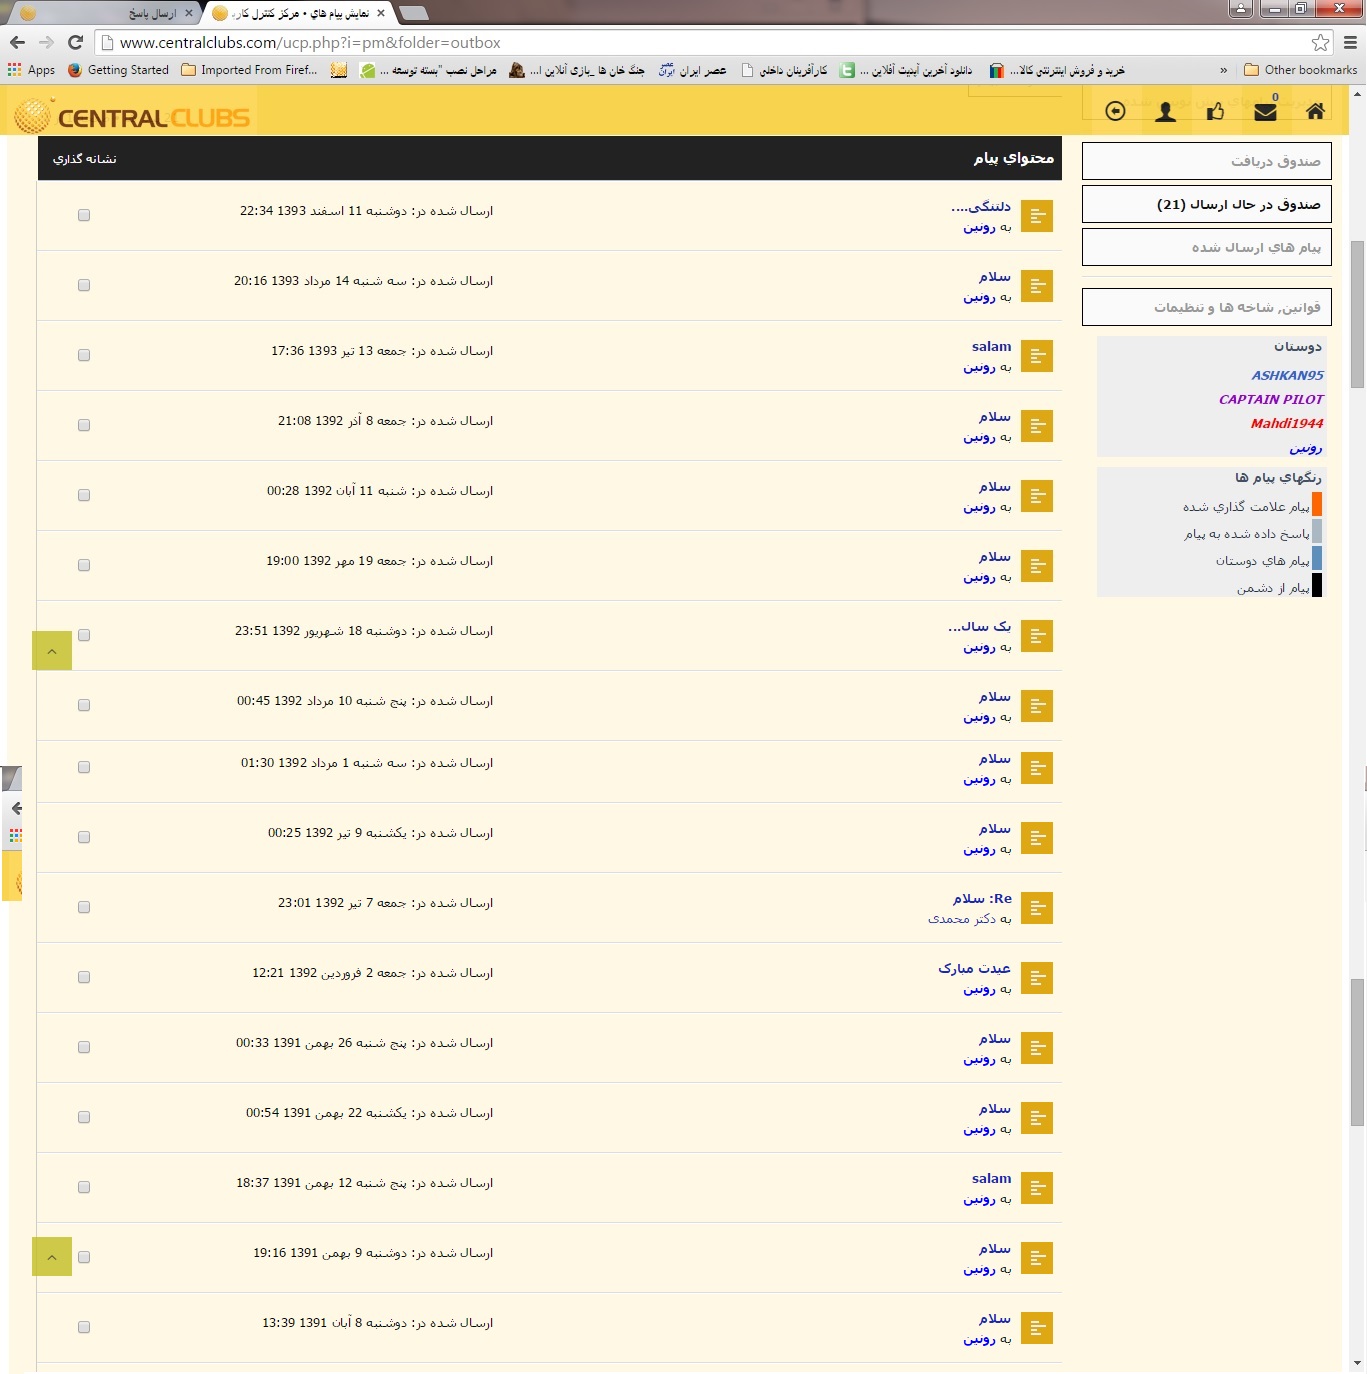Expand hidden bookmarks with » chevron
Viewport: 1367px width, 1374px height.
tap(1223, 70)
